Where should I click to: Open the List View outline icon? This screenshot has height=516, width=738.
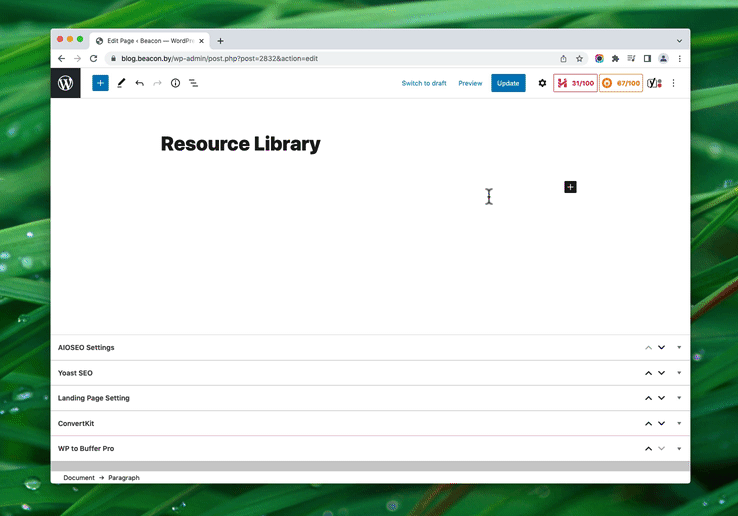(193, 83)
